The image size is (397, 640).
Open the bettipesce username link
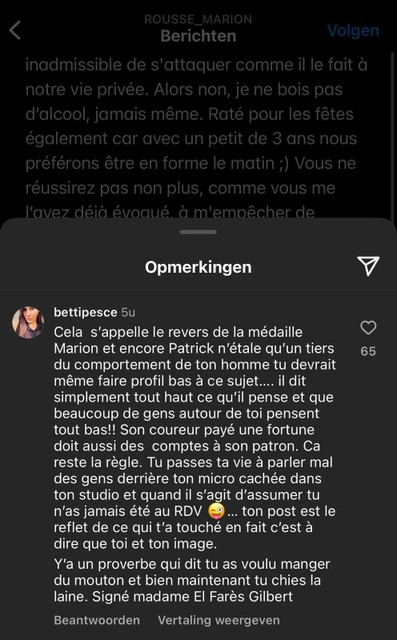pos(86,312)
